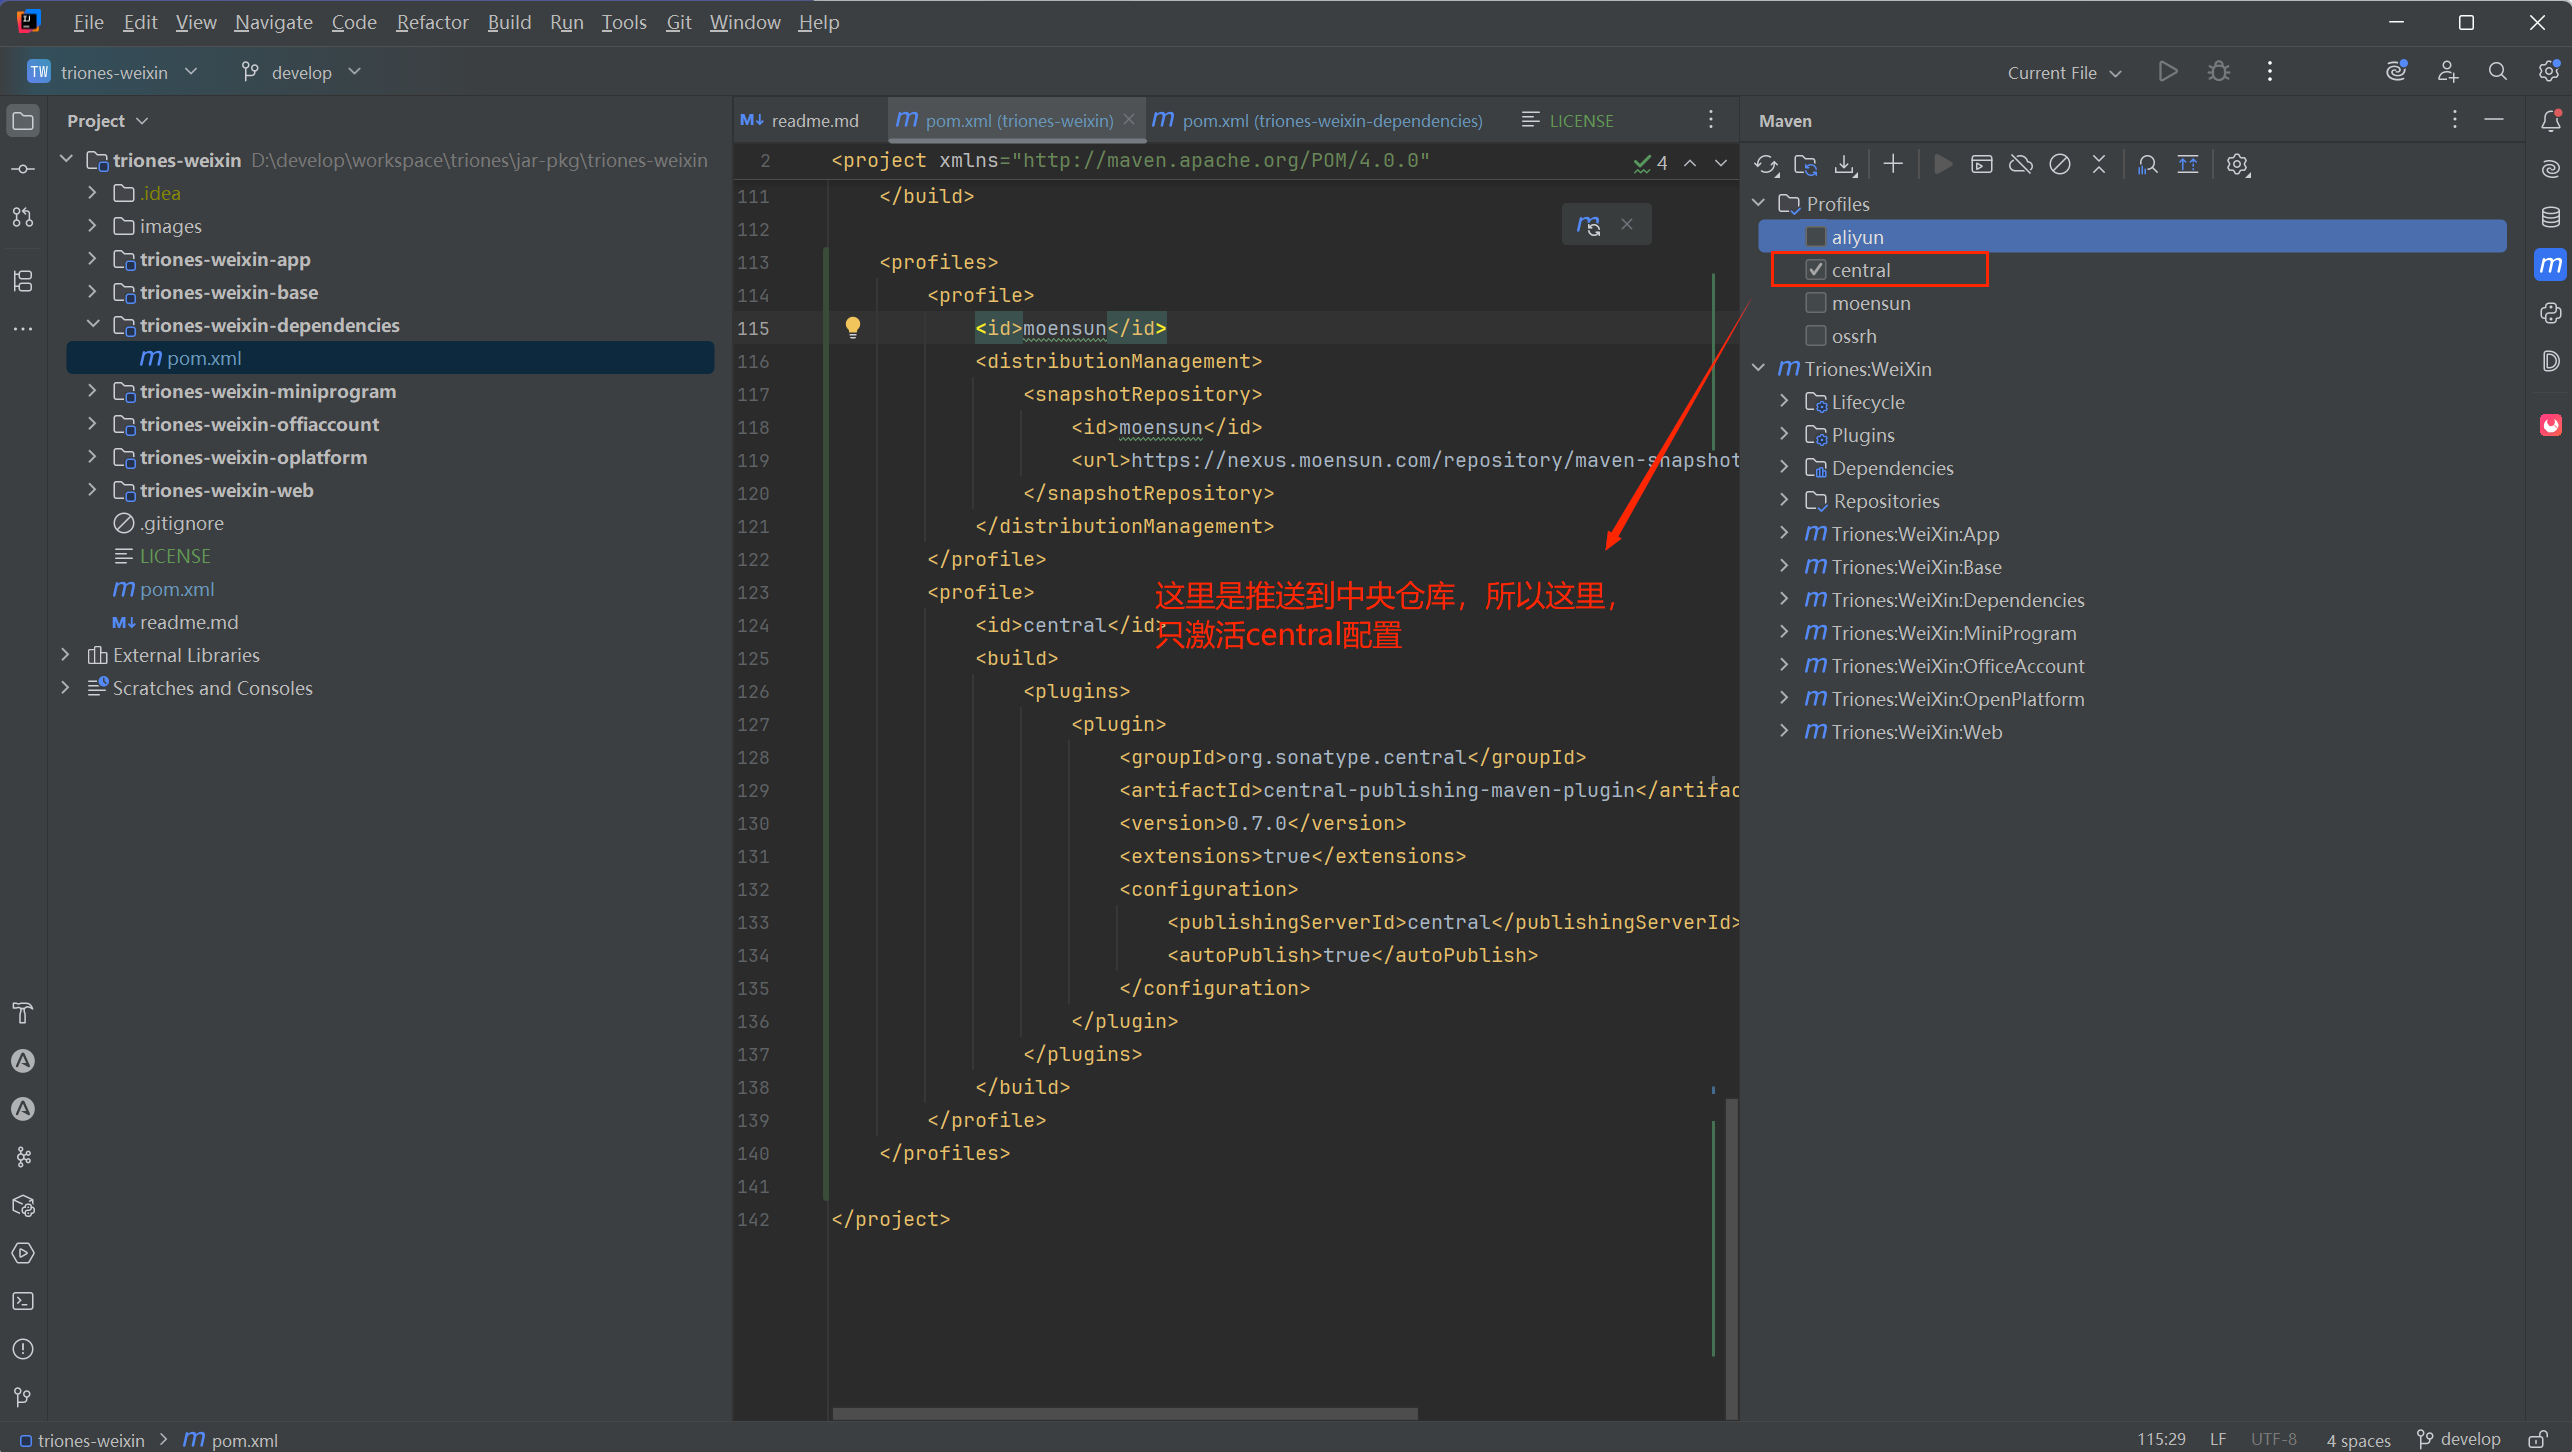Close pom.xml (triones-weixin) tab
The image size is (2572, 1452).
(1130, 119)
